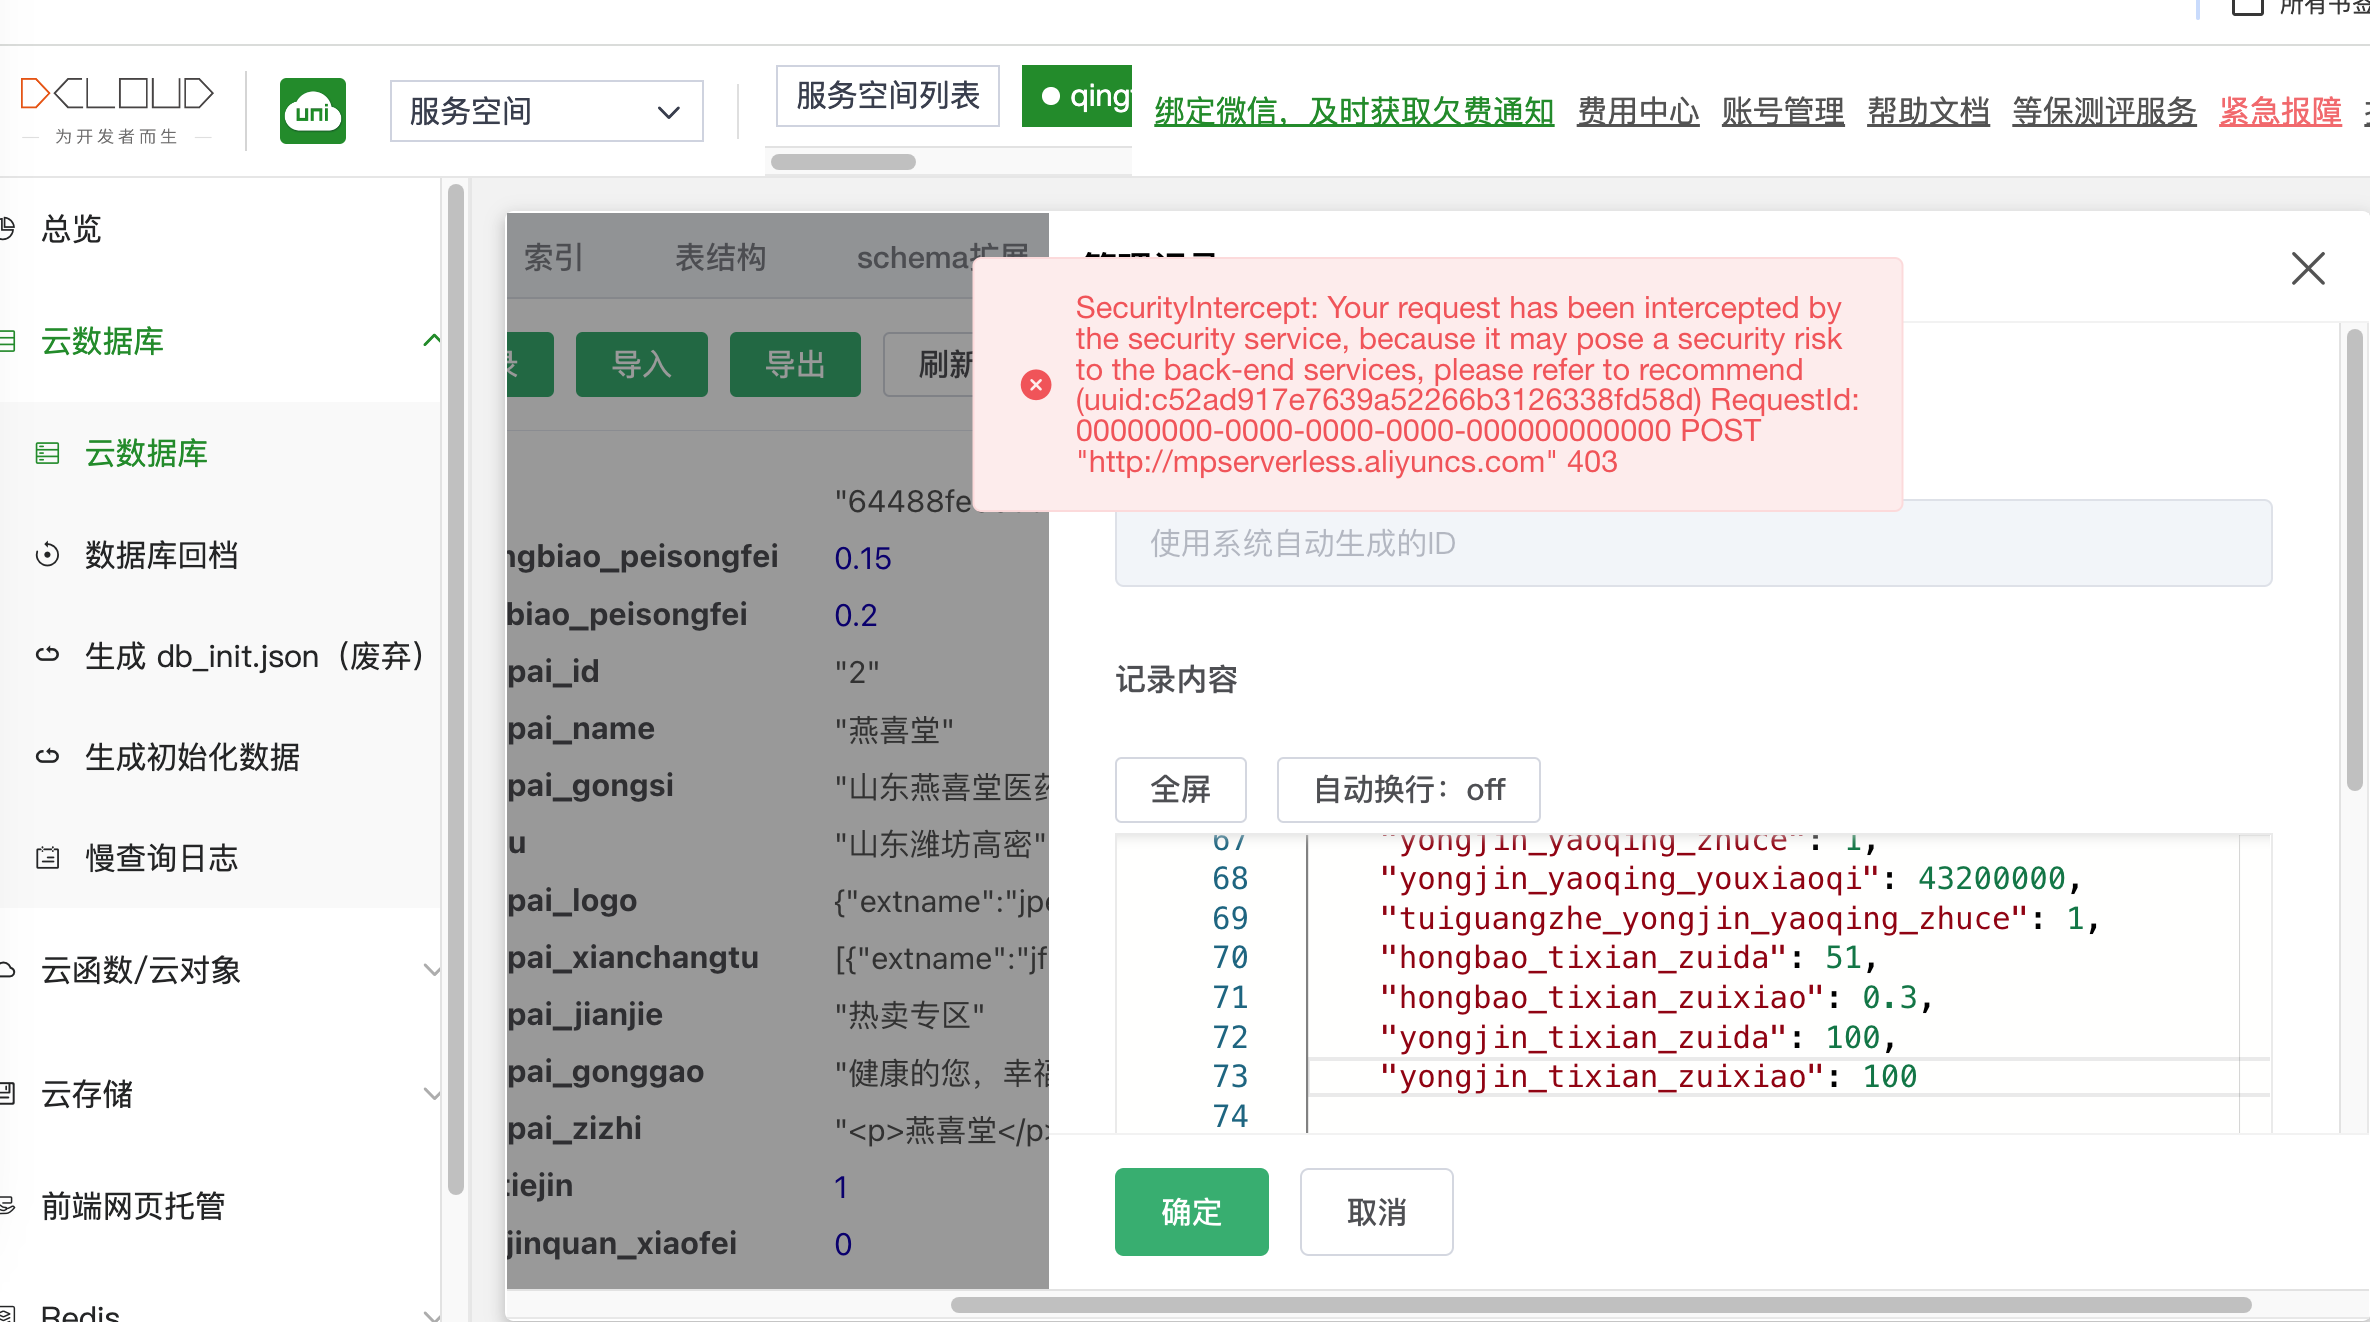This screenshot has height=1322, width=2370.
Task: Click the SecurityIntercept error message text
Action: tap(1468, 385)
